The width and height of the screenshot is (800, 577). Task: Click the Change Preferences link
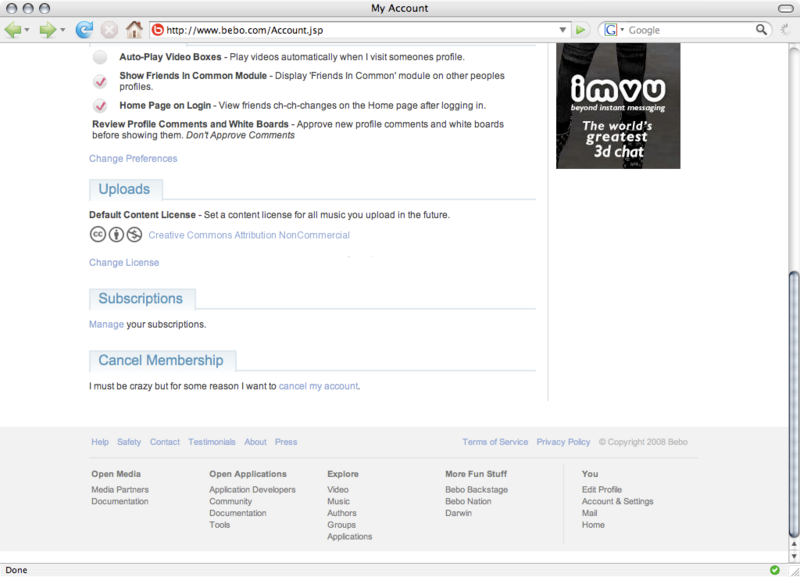tap(133, 159)
